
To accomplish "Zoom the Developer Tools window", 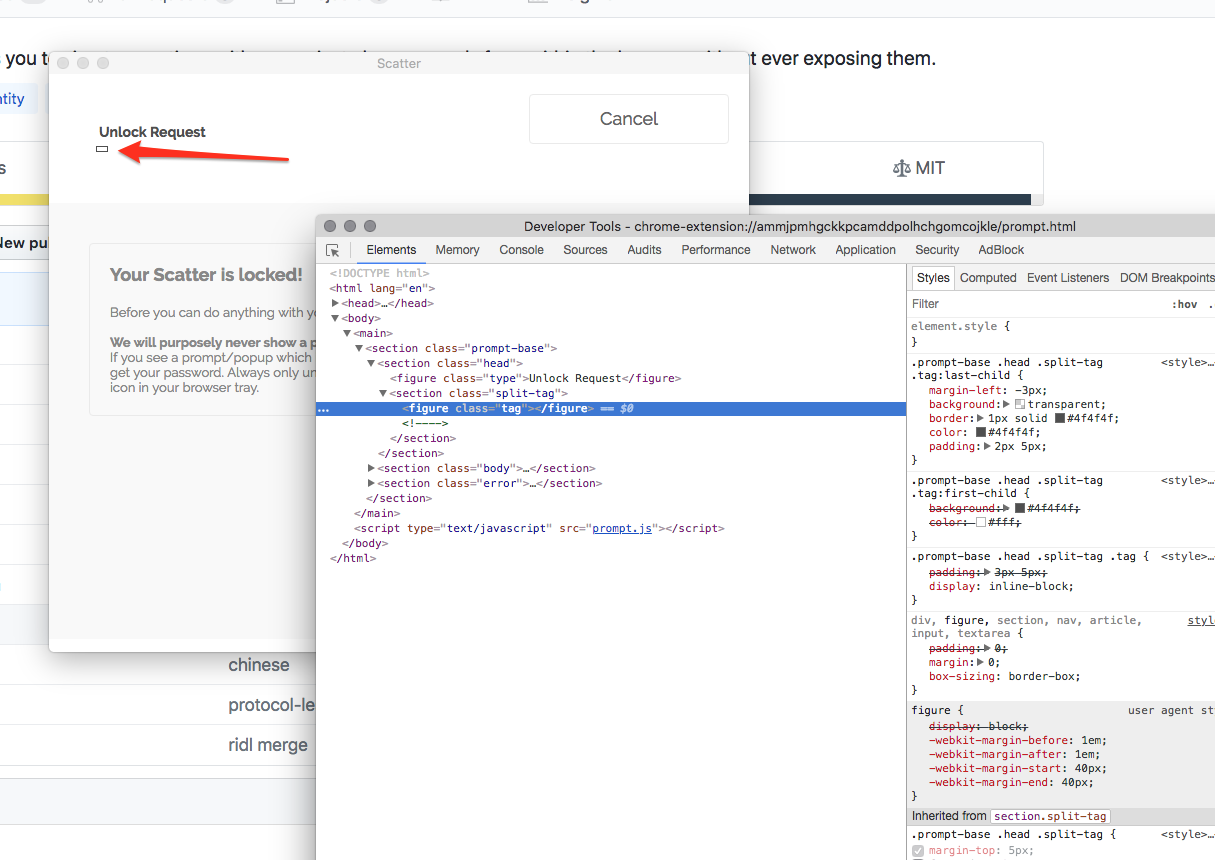I will tap(370, 226).
